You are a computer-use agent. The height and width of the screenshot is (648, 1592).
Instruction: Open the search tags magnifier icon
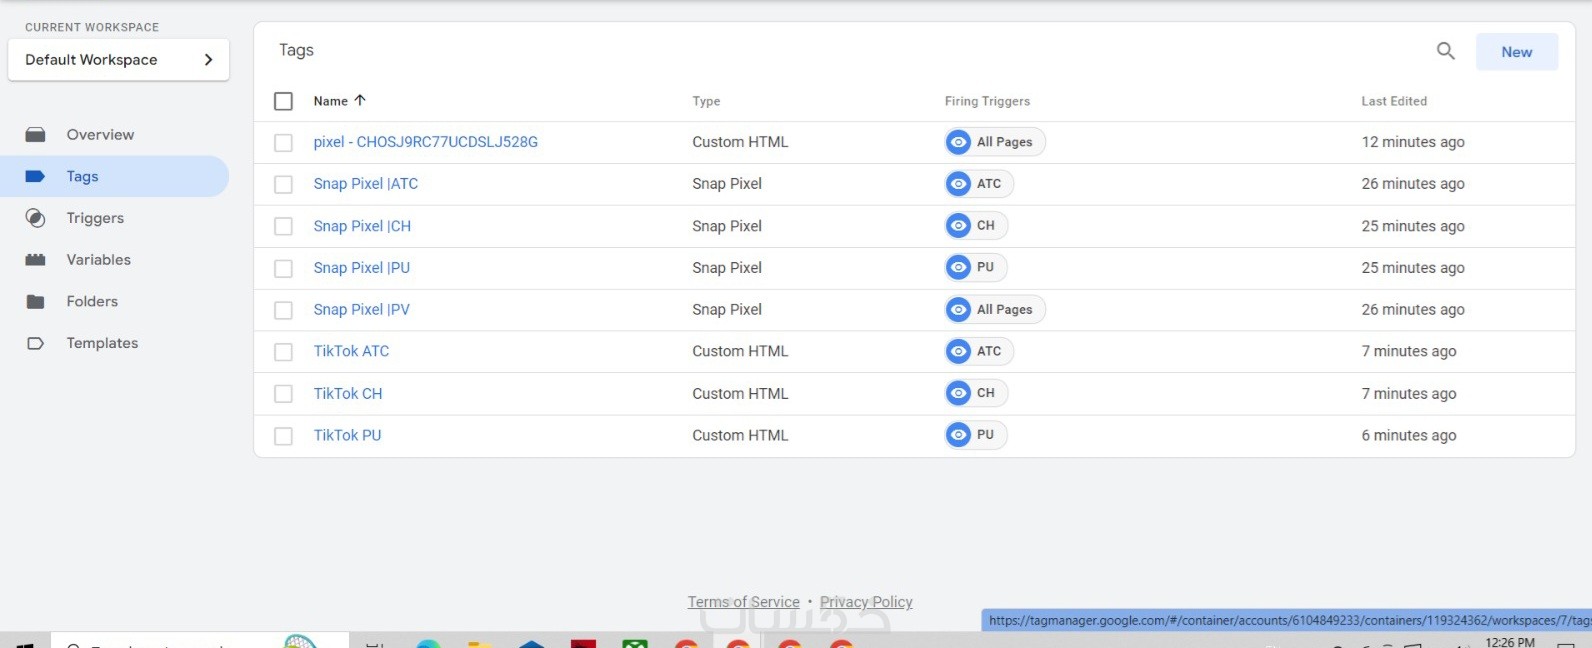[1445, 51]
